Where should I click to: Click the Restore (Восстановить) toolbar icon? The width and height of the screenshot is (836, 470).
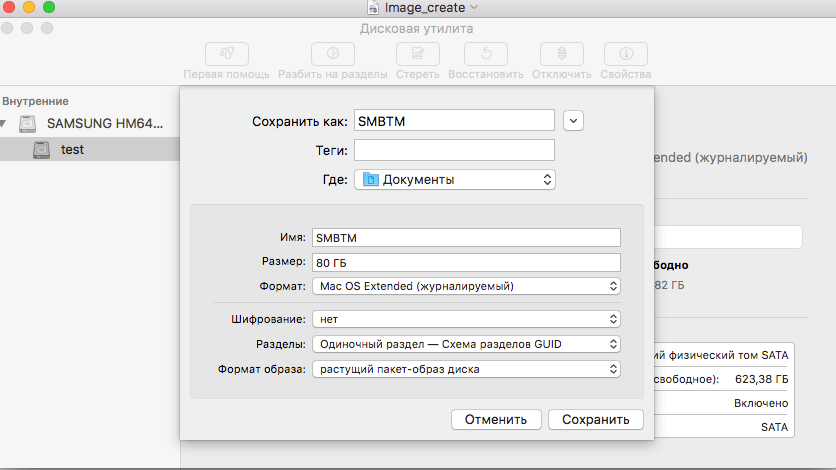pos(486,54)
